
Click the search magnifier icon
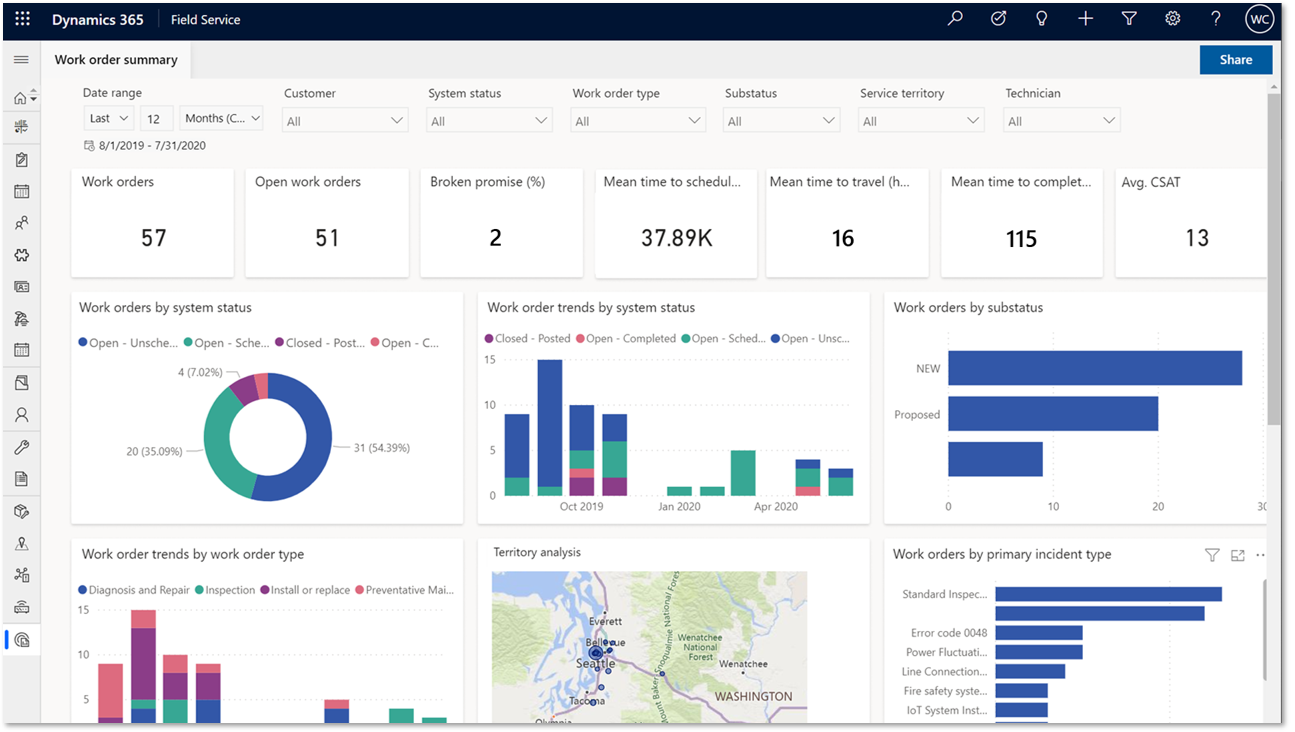click(x=955, y=19)
